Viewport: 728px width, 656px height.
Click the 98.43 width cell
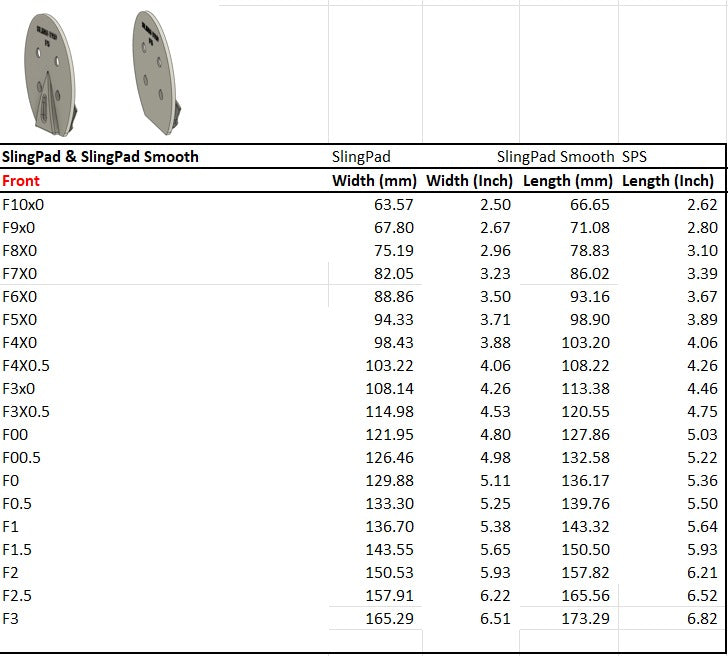click(x=394, y=343)
